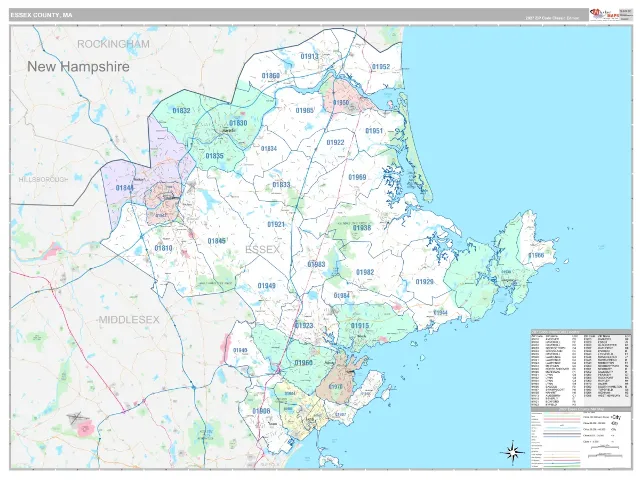This screenshot has height=480, width=640.
Task: Click ZIP code label 01835
Action: click(214, 156)
